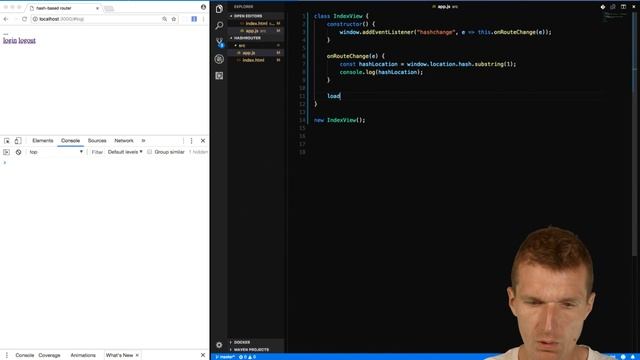Bookmark the page with the star icon
Screen dimensions: 640x360
[173, 19]
